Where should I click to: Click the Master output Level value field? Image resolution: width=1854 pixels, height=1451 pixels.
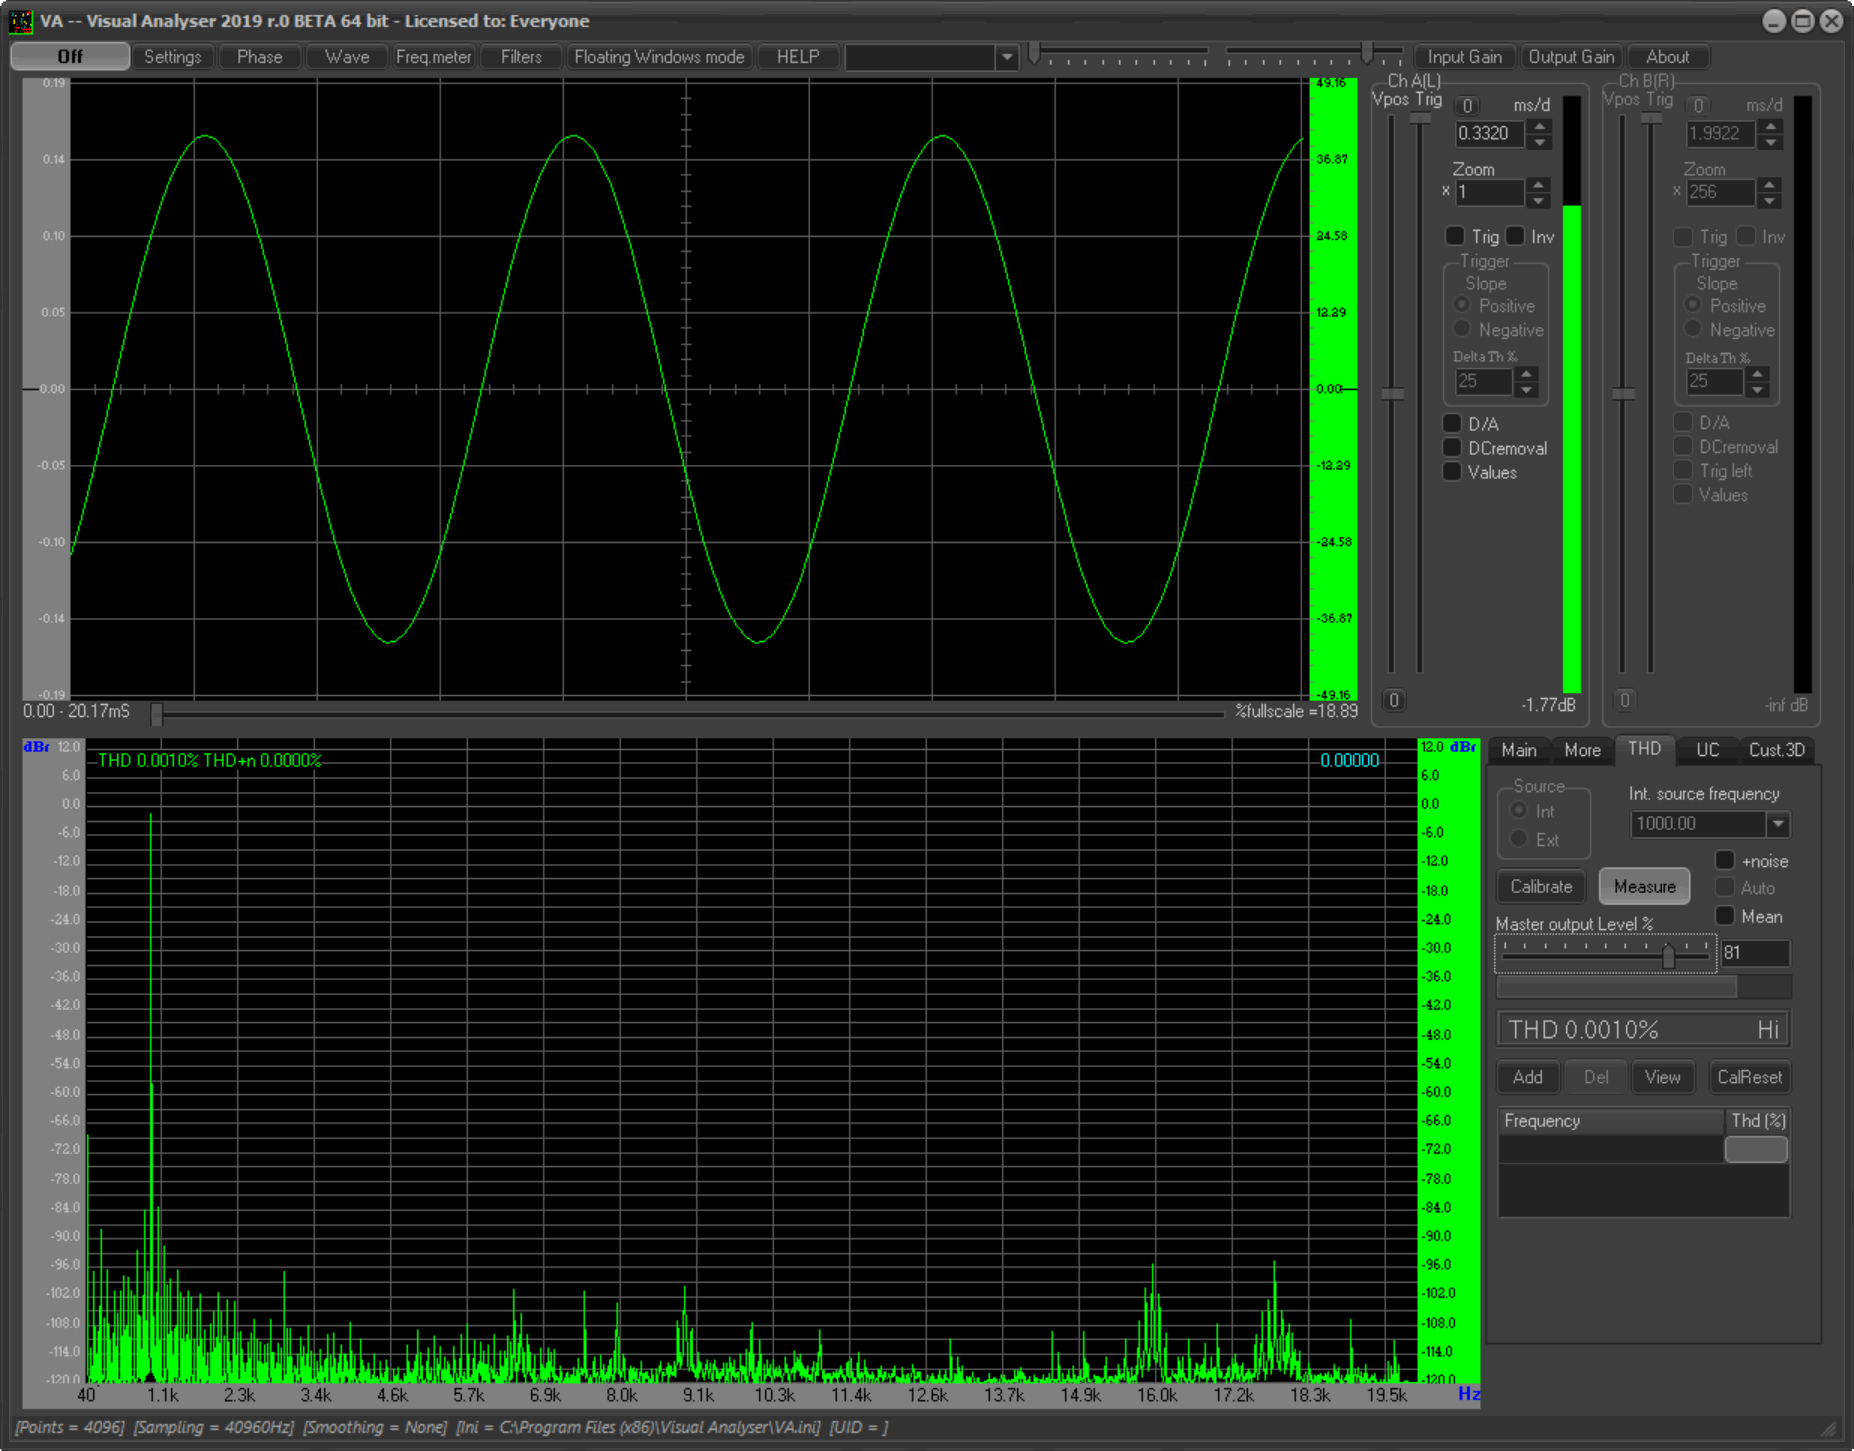point(1754,953)
